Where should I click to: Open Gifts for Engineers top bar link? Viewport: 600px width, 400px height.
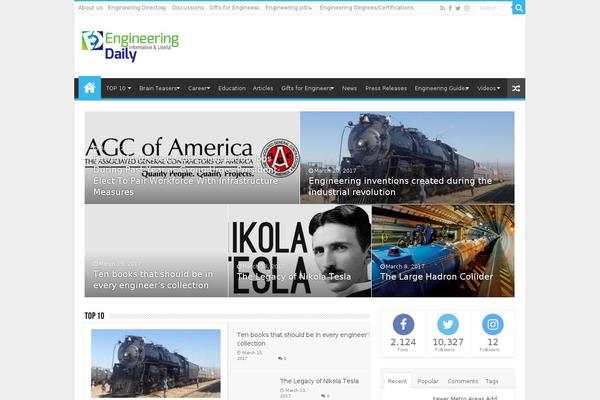[x=234, y=8]
